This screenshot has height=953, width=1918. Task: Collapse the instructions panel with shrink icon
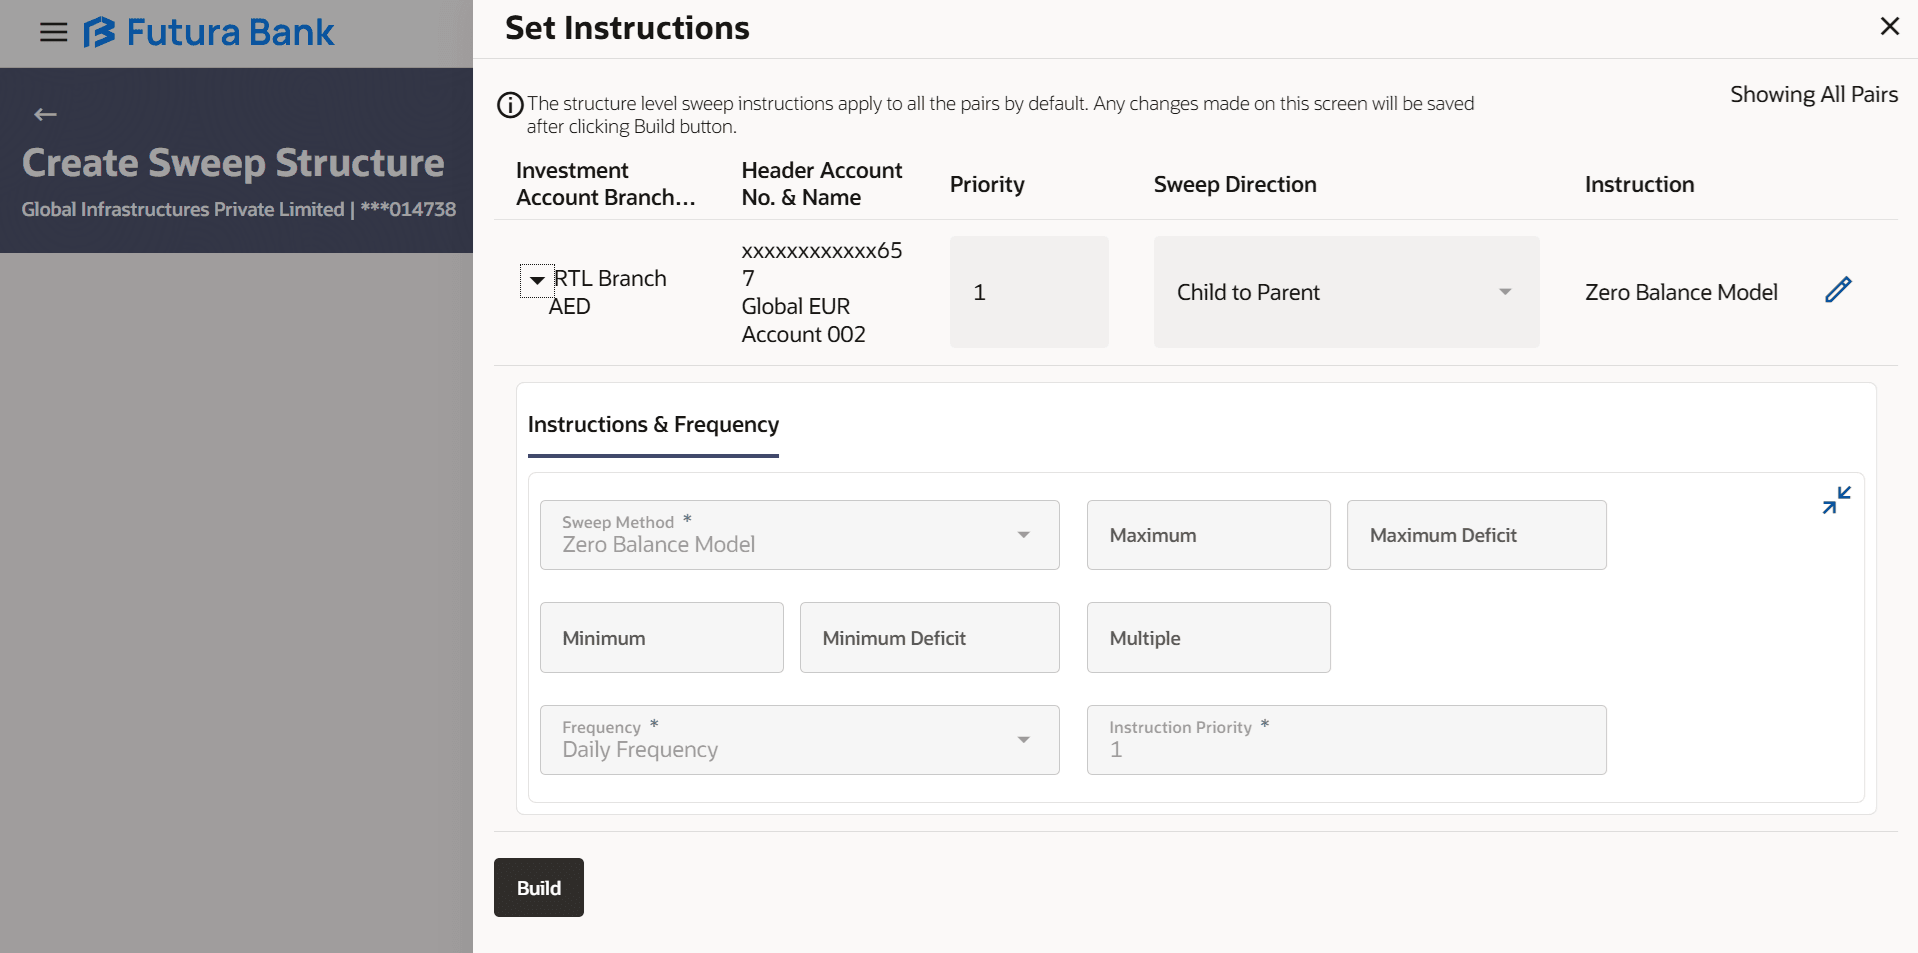pyautogui.click(x=1836, y=500)
